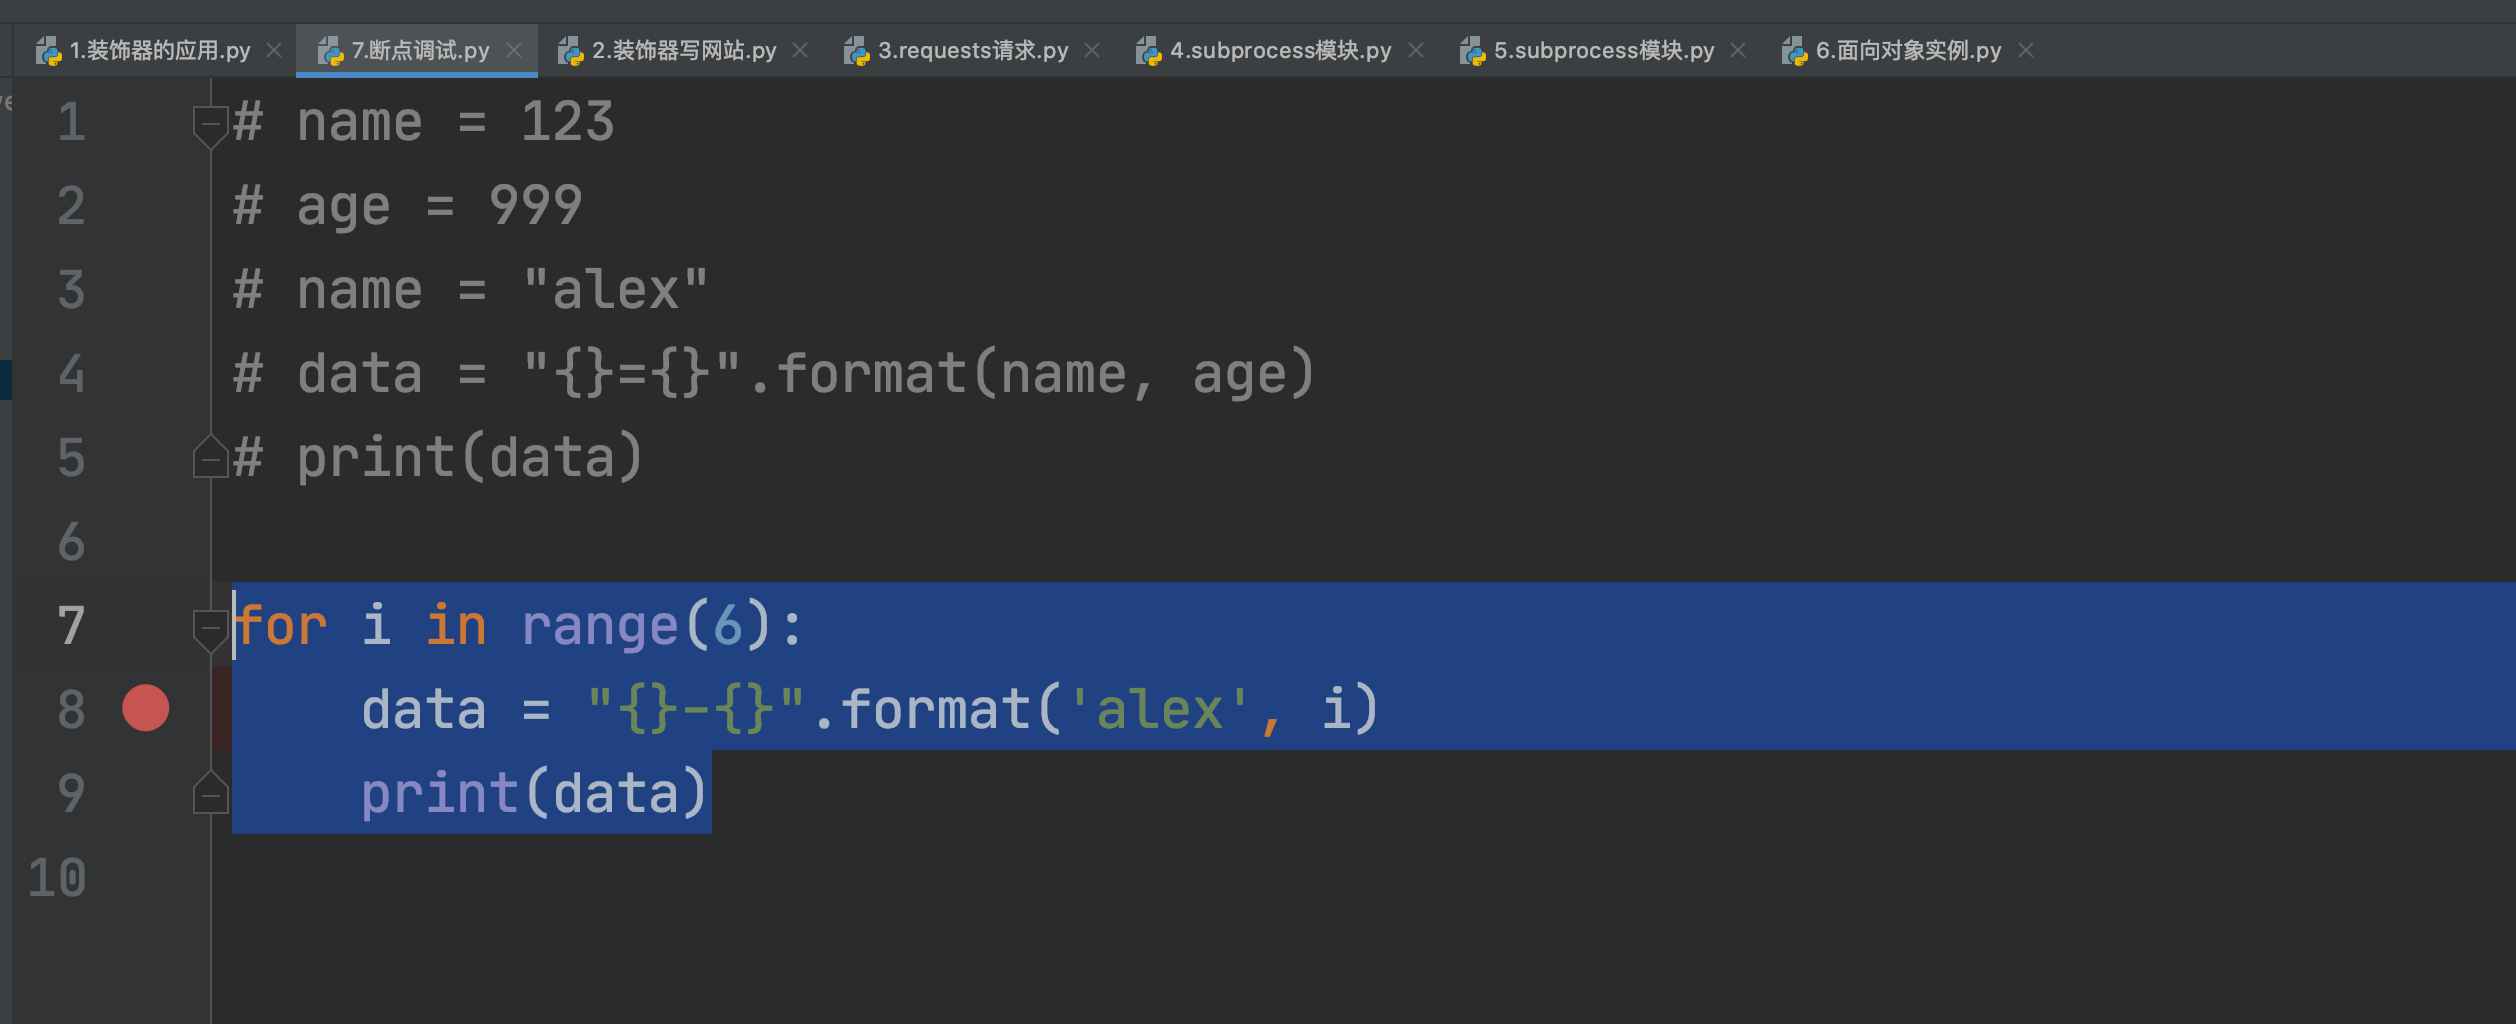
Task: Click 'range' in the for loop
Action: 600,627
